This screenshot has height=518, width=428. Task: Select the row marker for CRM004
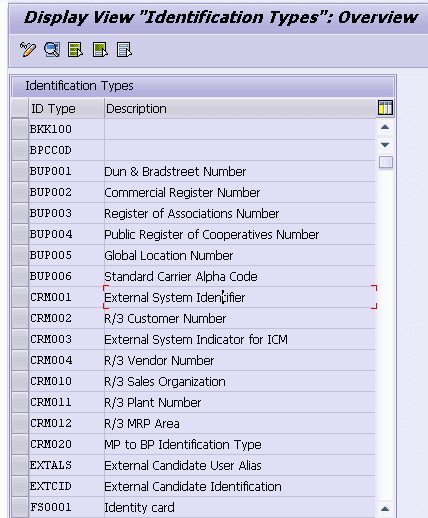[x=20, y=360]
